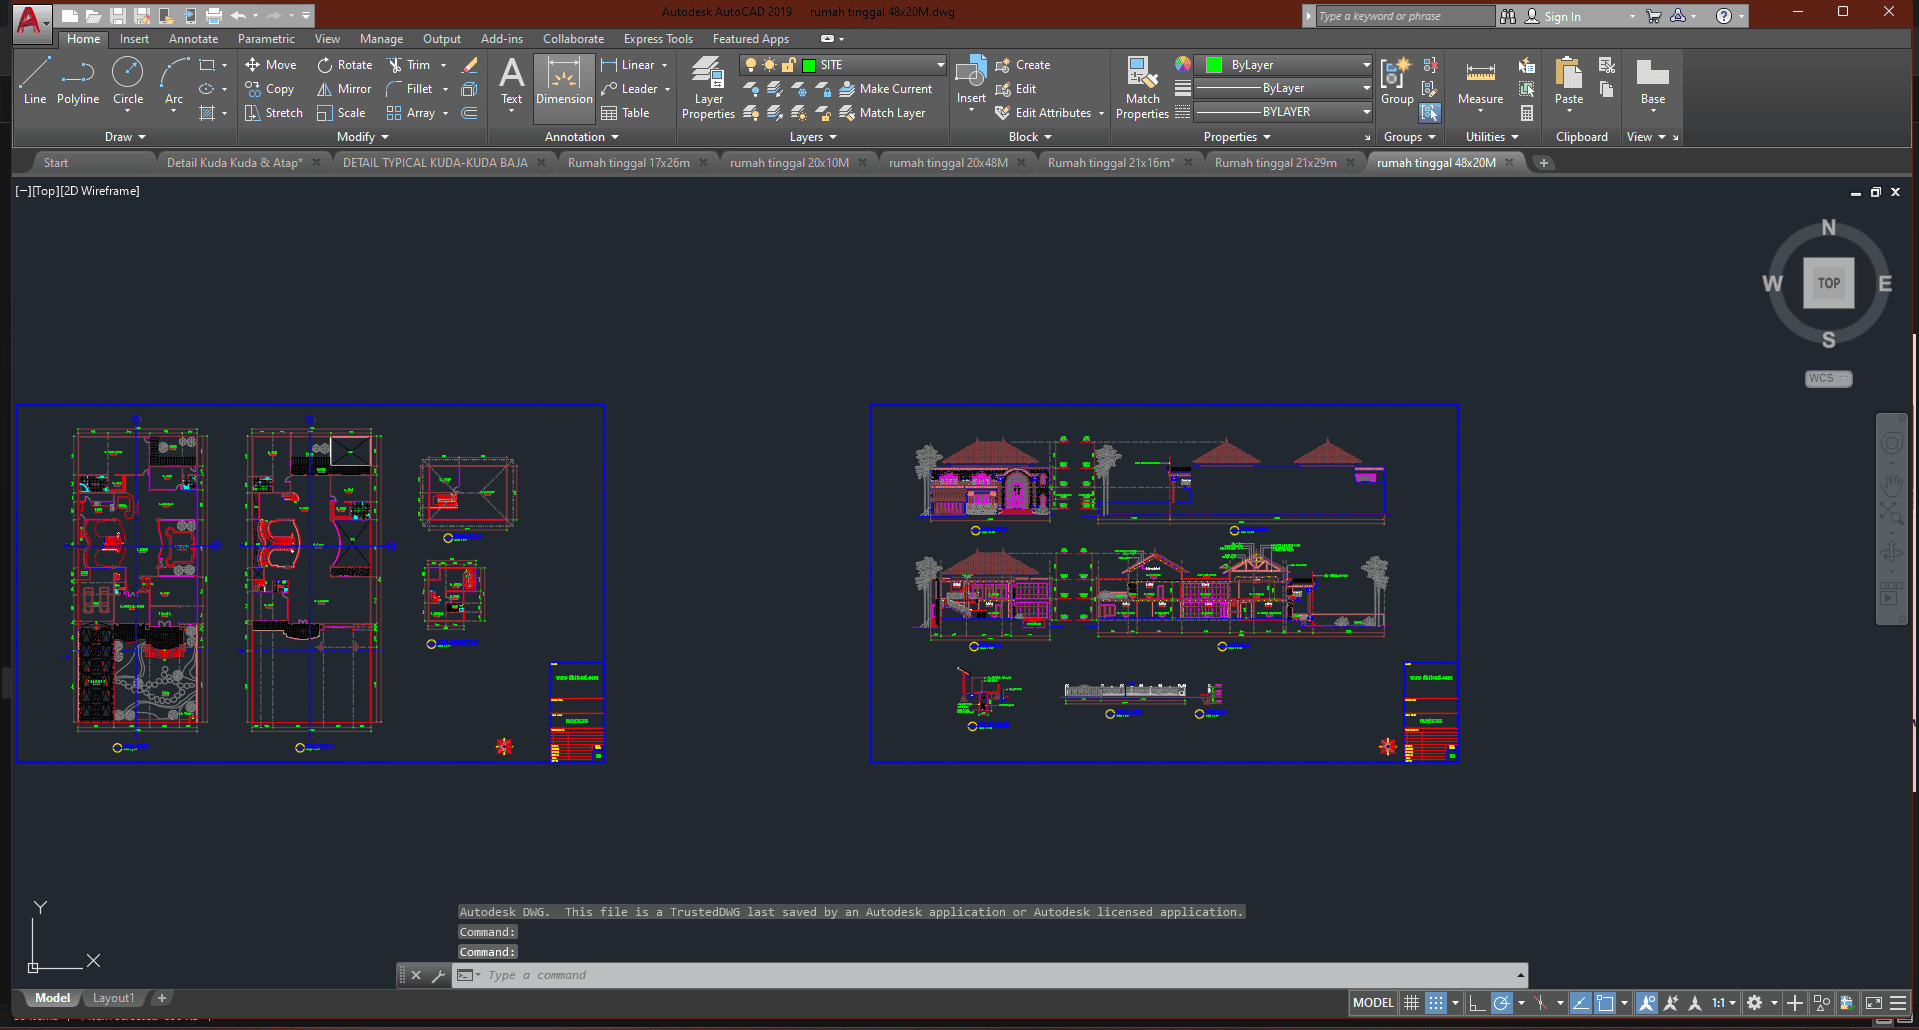Toggle Polar Tracking in status bar

[1502, 1003]
